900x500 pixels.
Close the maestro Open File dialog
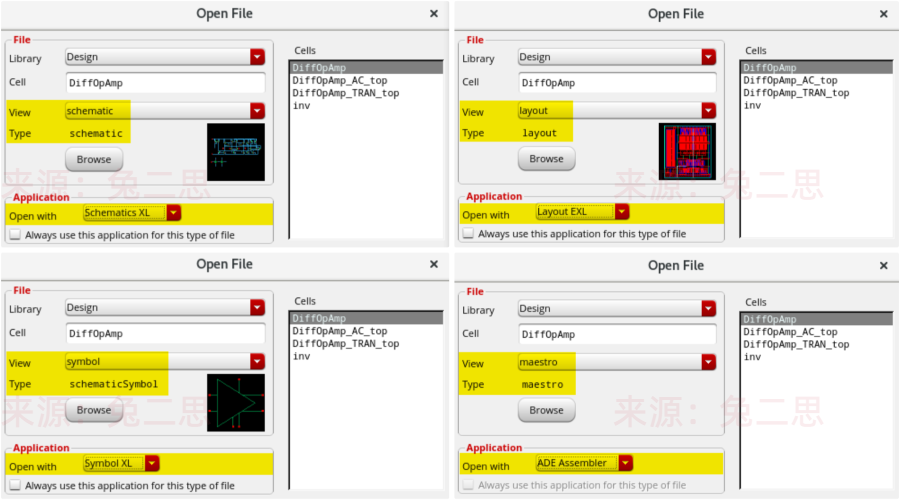(x=884, y=265)
